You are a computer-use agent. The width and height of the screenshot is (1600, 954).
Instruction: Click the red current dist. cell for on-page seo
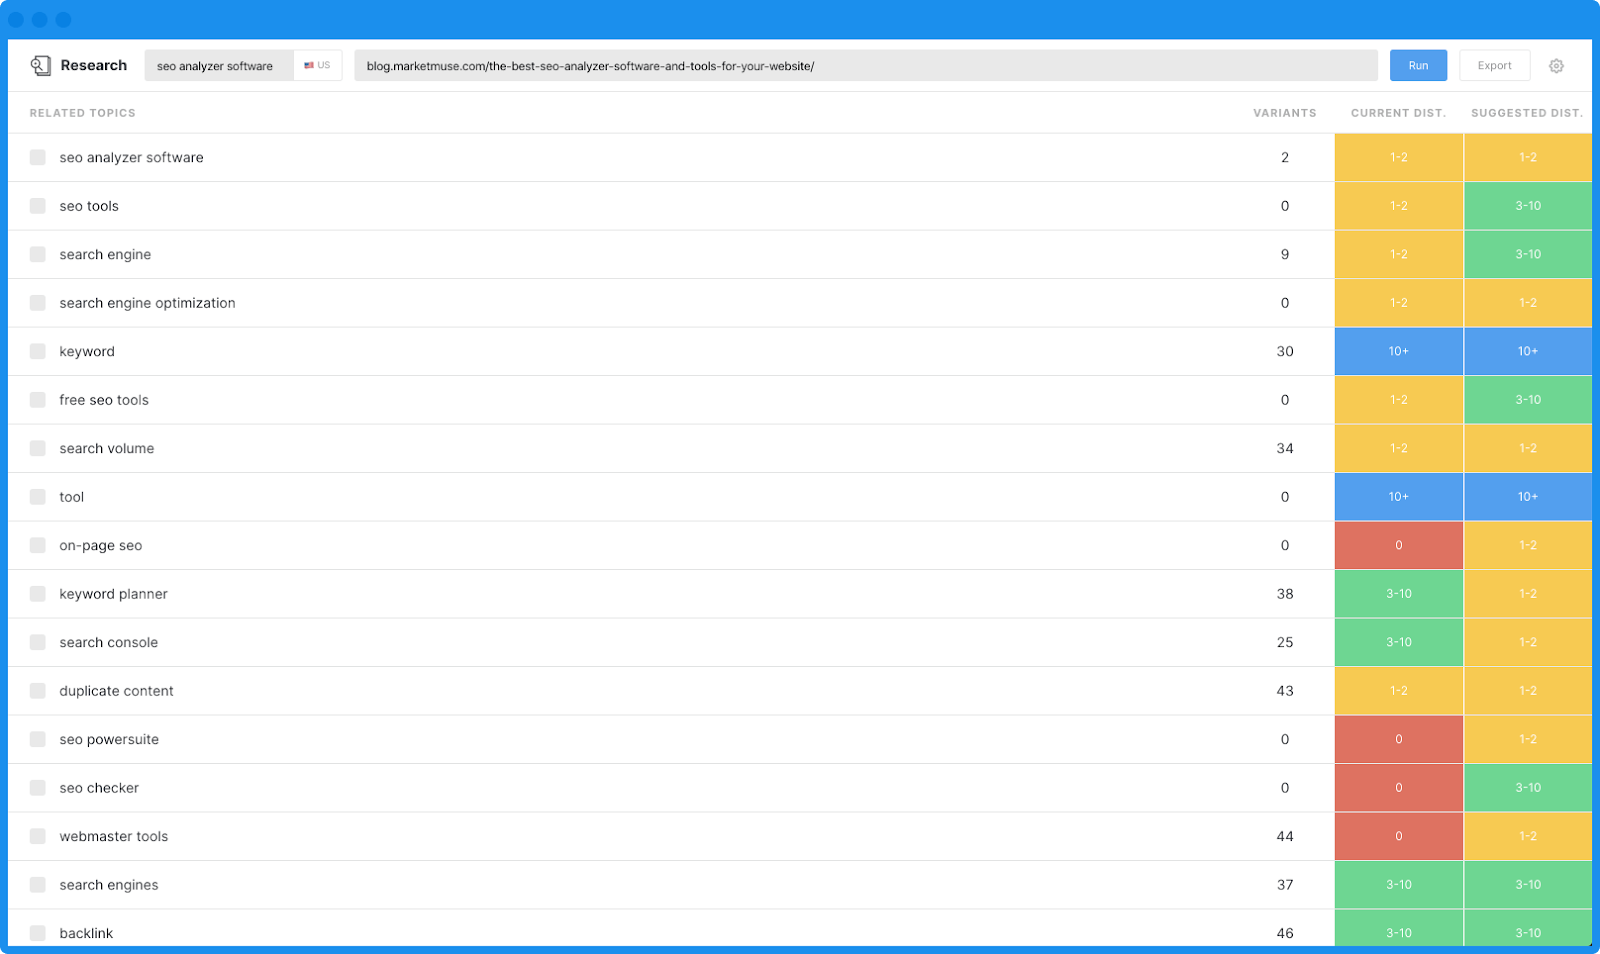pos(1399,545)
